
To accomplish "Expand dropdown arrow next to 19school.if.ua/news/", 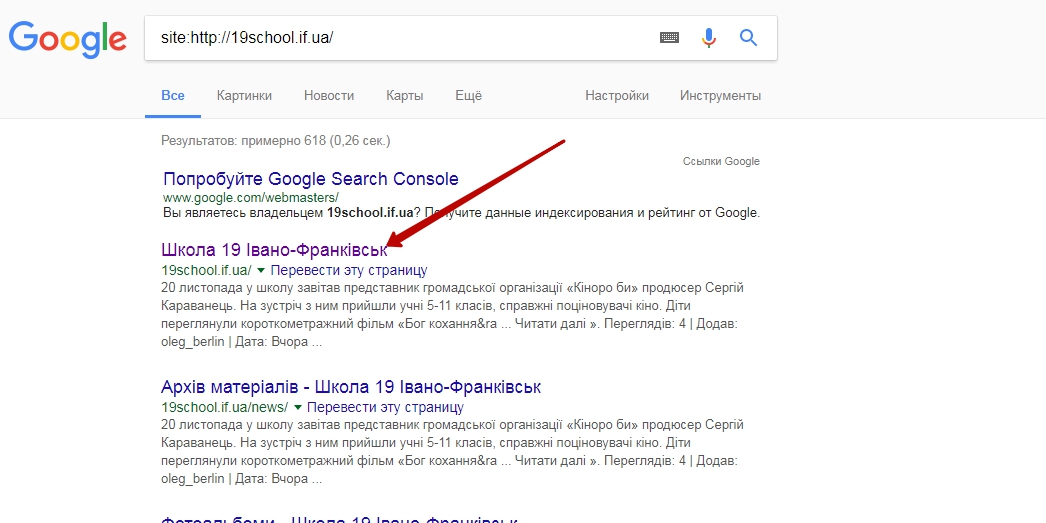I will tap(298, 407).
